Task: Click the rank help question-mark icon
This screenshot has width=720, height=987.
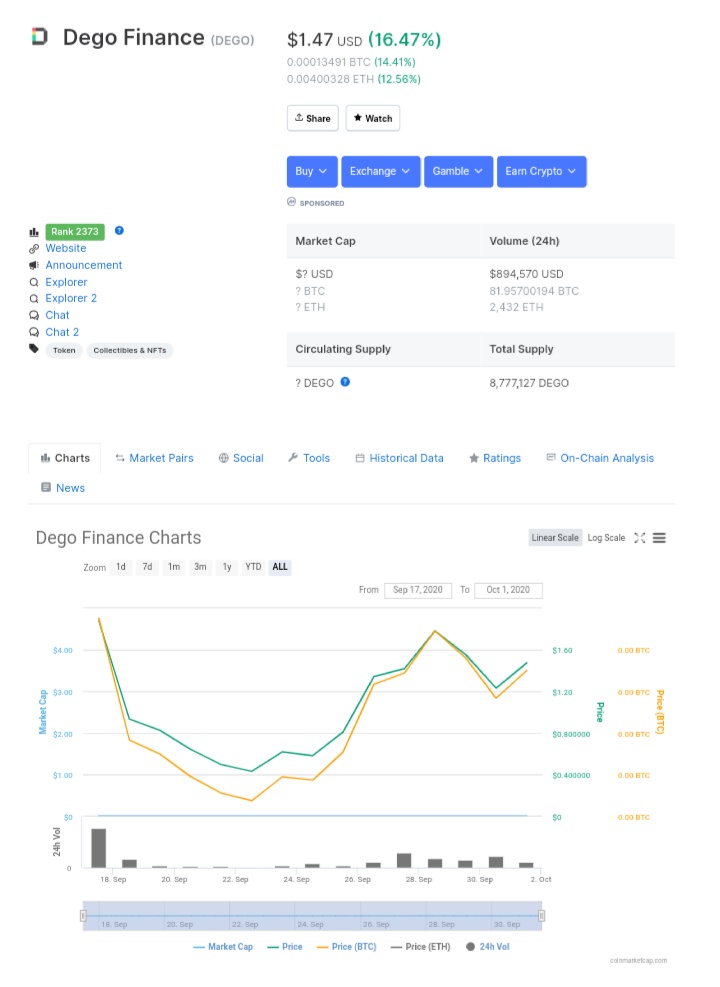Action: pyautogui.click(x=119, y=230)
